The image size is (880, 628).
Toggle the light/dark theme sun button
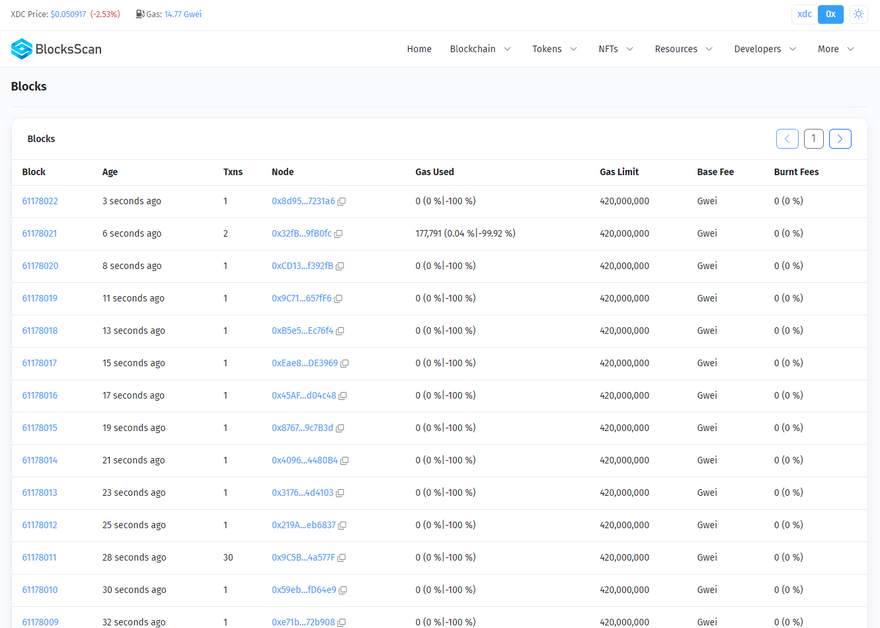tap(858, 14)
